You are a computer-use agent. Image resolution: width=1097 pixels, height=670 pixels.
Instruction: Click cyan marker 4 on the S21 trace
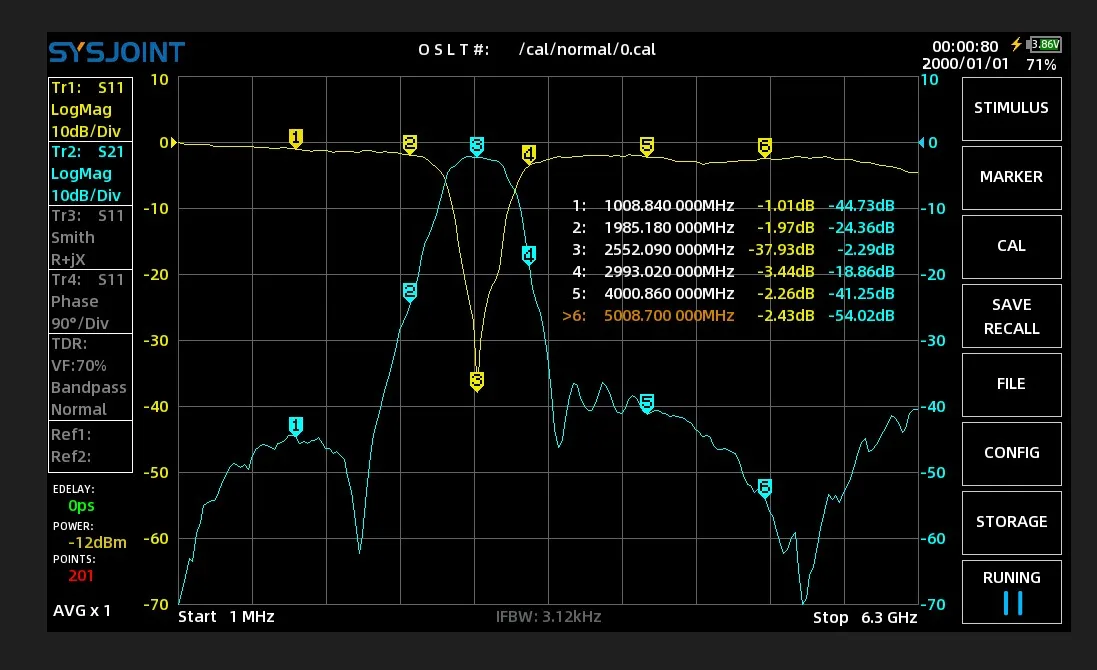[x=529, y=255]
